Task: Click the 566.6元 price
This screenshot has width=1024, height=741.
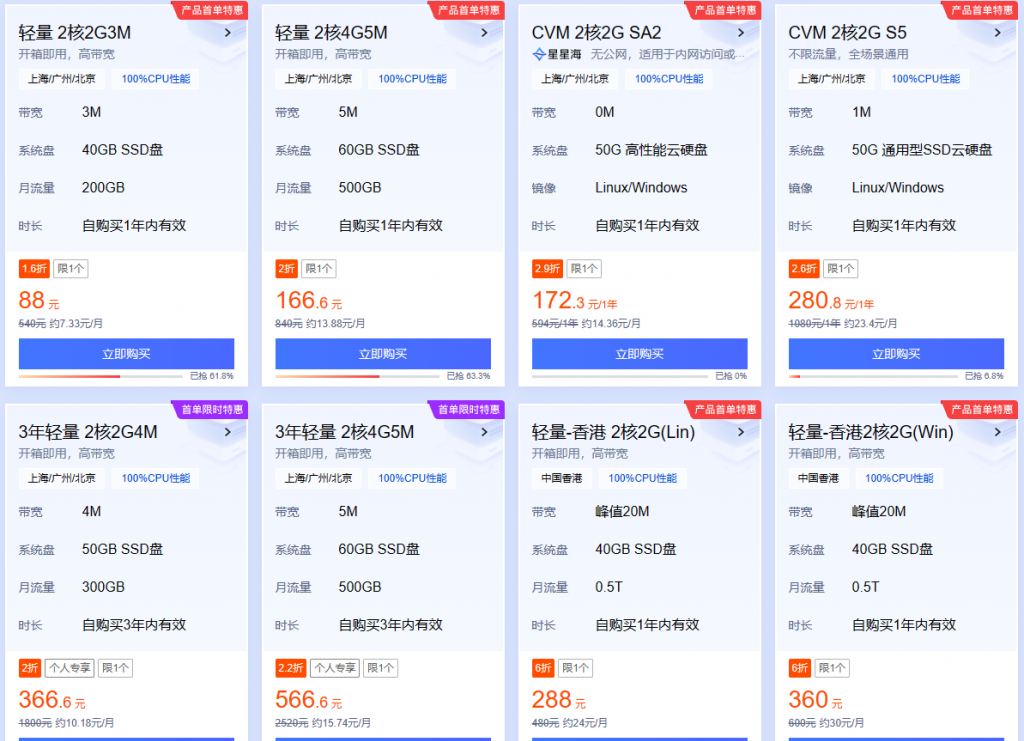Action: pyautogui.click(x=308, y=701)
